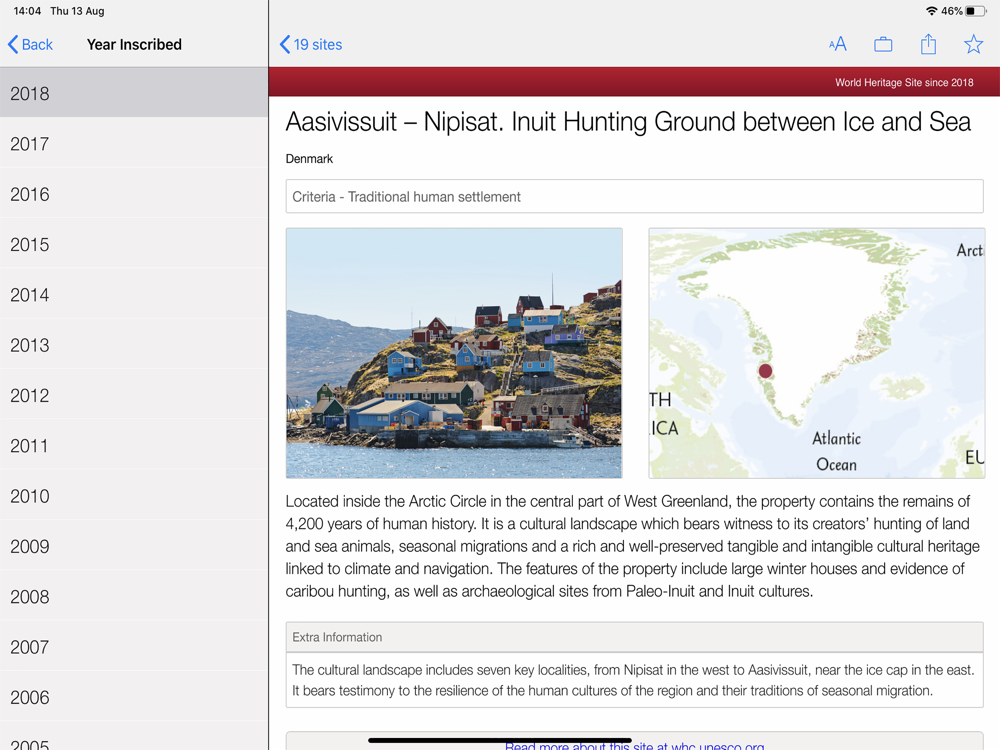Viewport: 1000px width, 750px height.
Task: Check the battery indicator in status bar
Action: coord(975,11)
